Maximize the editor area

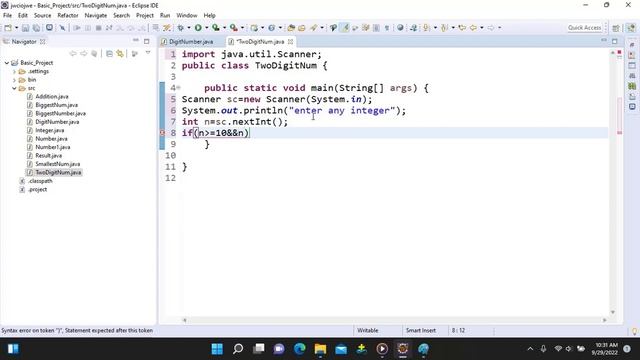click(615, 41)
